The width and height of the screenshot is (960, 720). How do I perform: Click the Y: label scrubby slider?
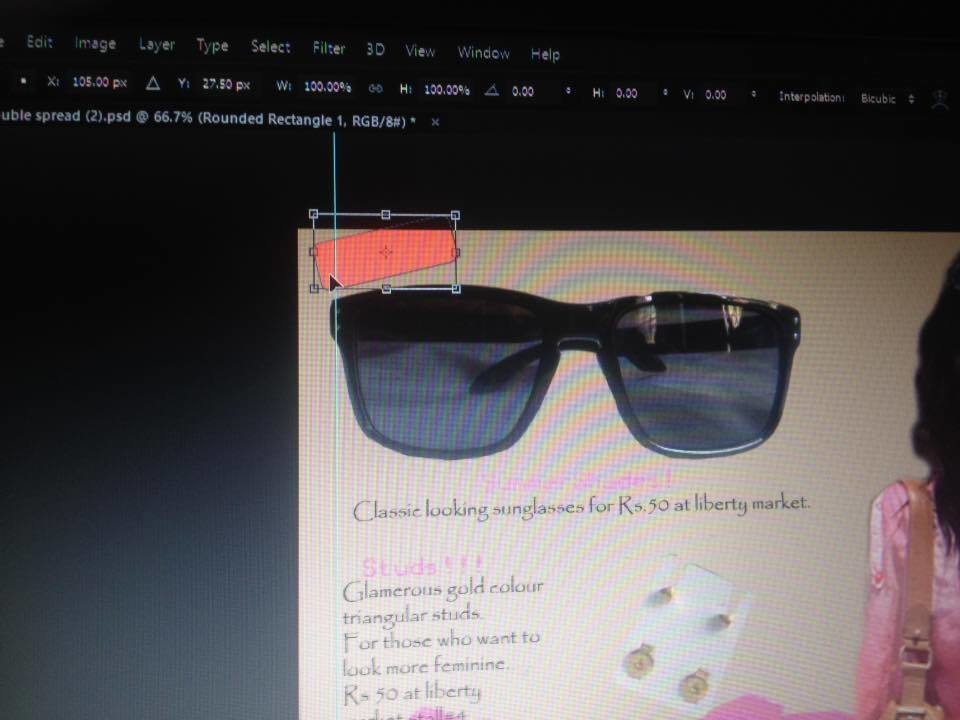[x=183, y=84]
